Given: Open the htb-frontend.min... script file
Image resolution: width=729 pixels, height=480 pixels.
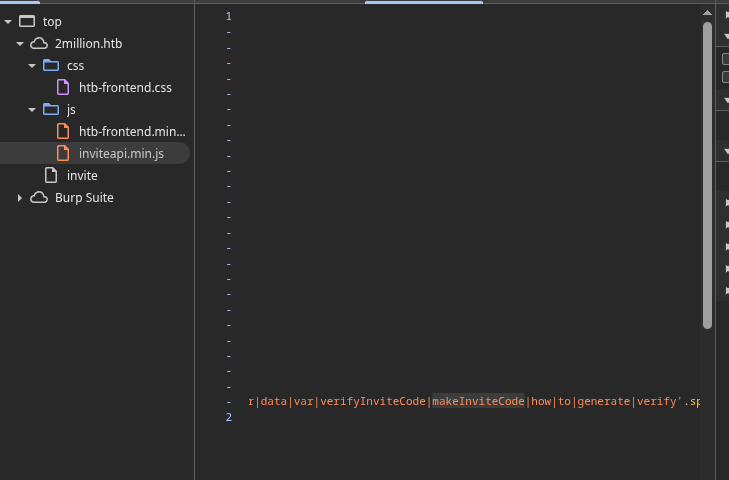Looking at the screenshot, I should [x=132, y=132].
